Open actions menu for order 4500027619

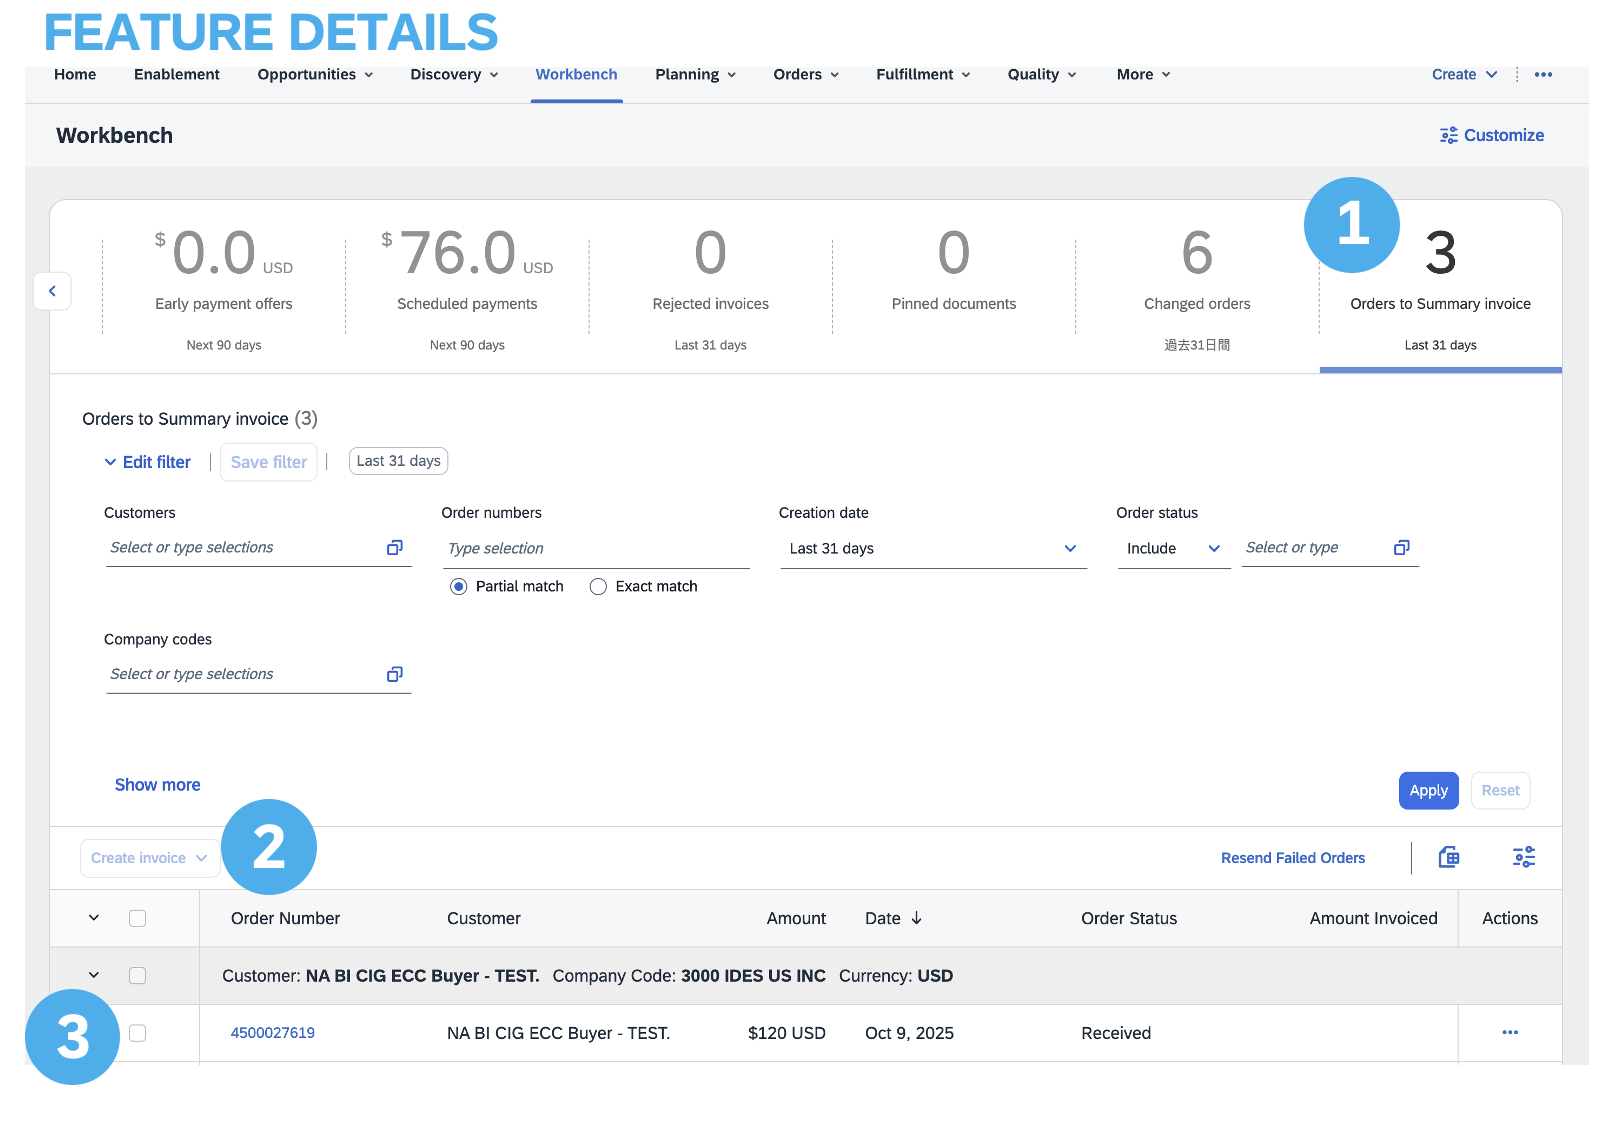pyautogui.click(x=1509, y=1032)
